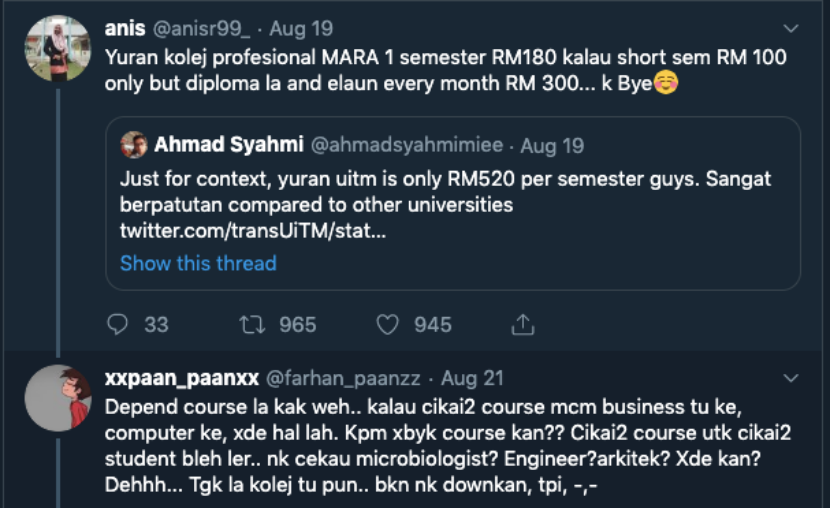Open the Ahmad Syahmi display name
This screenshot has height=508, width=830.
tap(227, 145)
